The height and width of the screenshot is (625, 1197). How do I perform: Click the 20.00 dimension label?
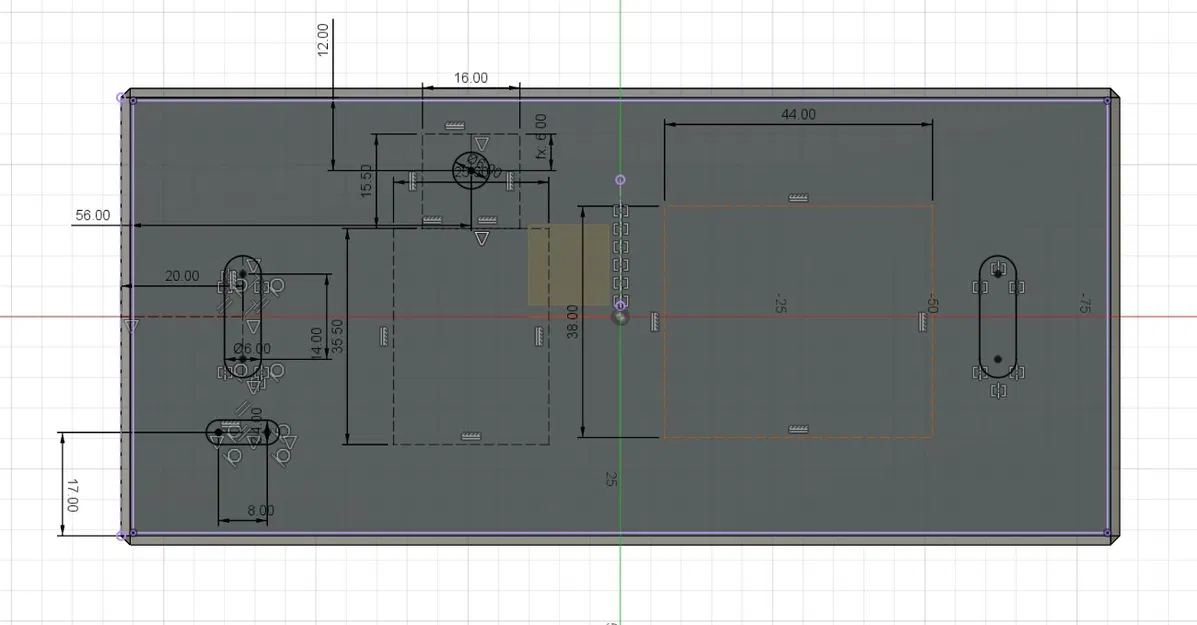(x=182, y=276)
